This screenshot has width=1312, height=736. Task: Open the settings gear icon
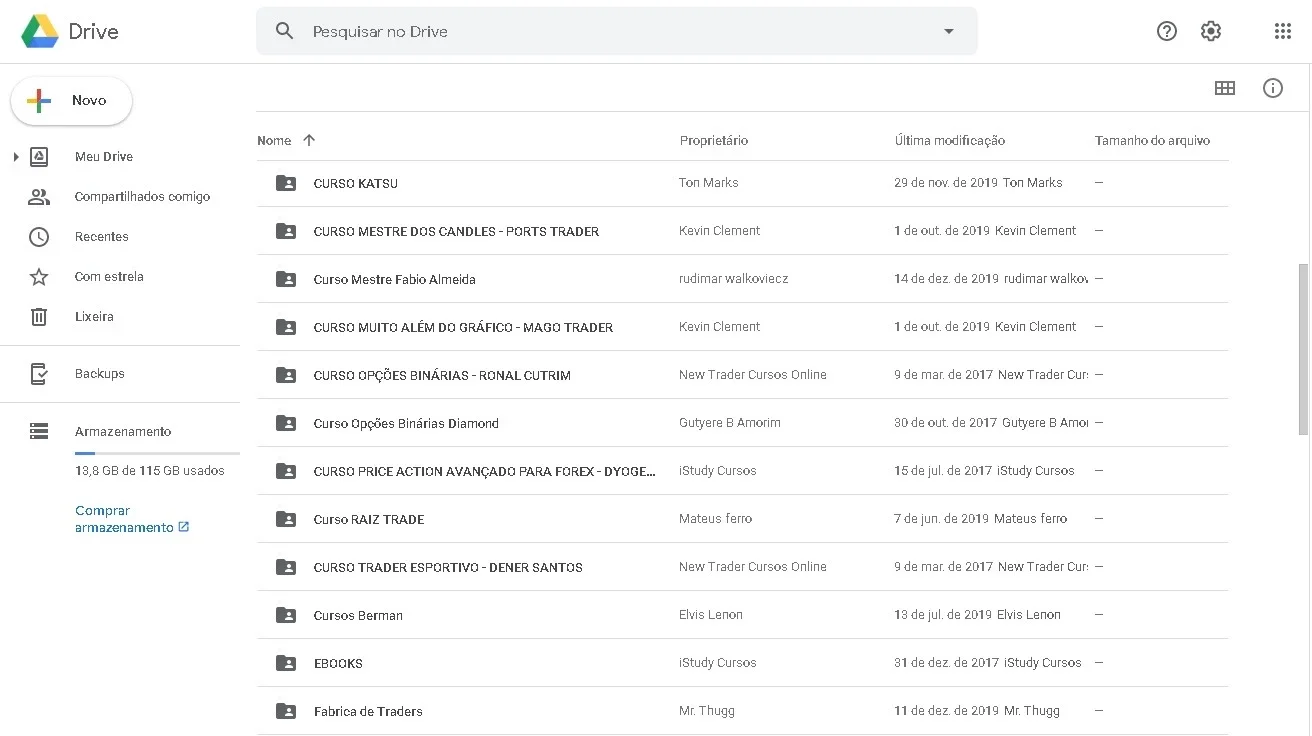coord(1211,31)
